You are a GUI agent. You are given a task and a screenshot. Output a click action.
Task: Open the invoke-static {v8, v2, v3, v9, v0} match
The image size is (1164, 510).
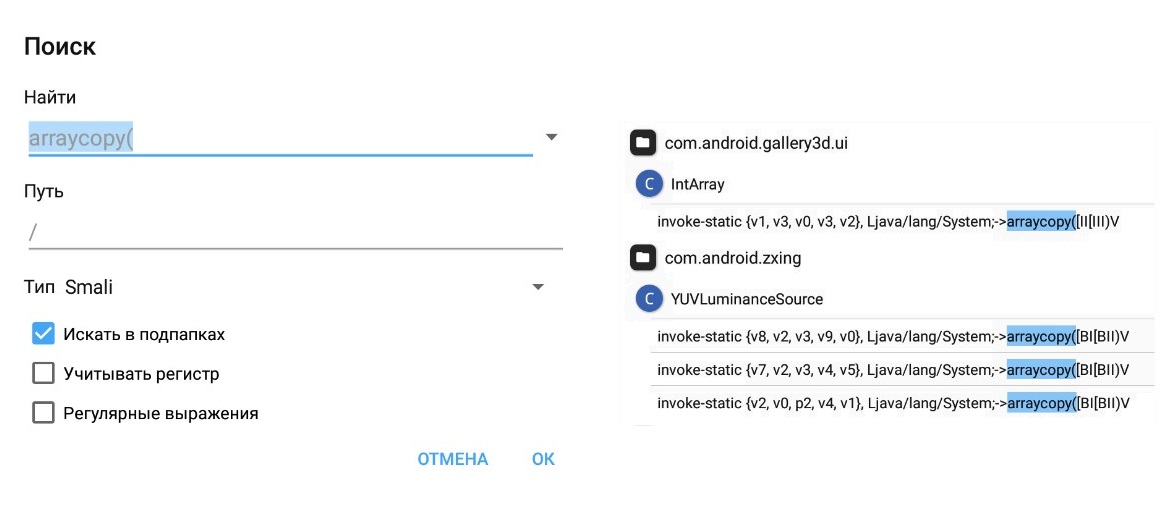tap(893, 336)
